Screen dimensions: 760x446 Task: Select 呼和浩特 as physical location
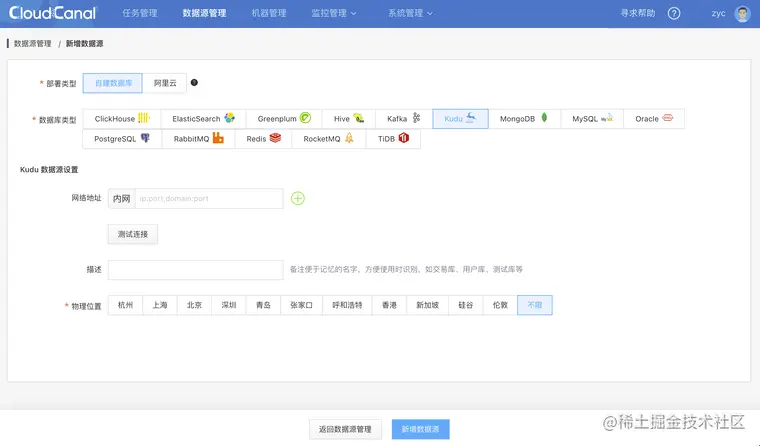click(x=347, y=305)
